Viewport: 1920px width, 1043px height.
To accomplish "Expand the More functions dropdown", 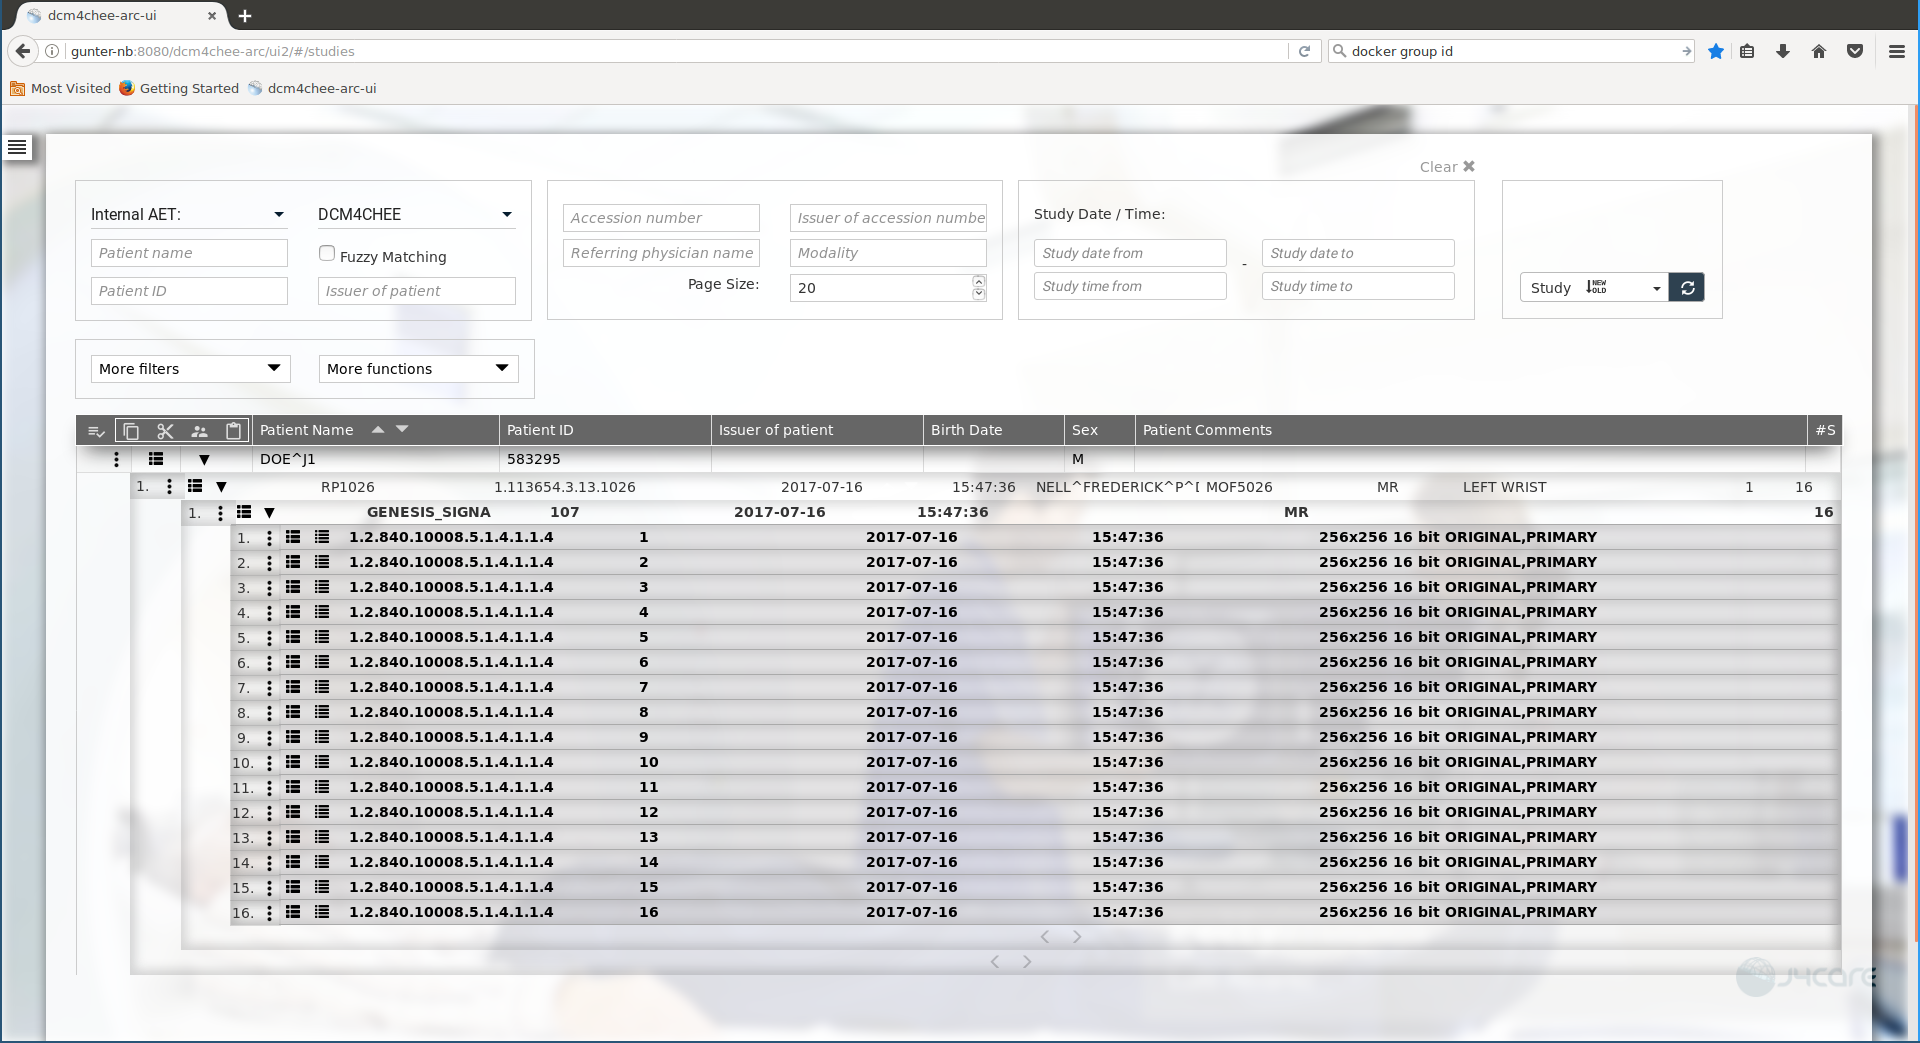I will pyautogui.click(x=419, y=369).
